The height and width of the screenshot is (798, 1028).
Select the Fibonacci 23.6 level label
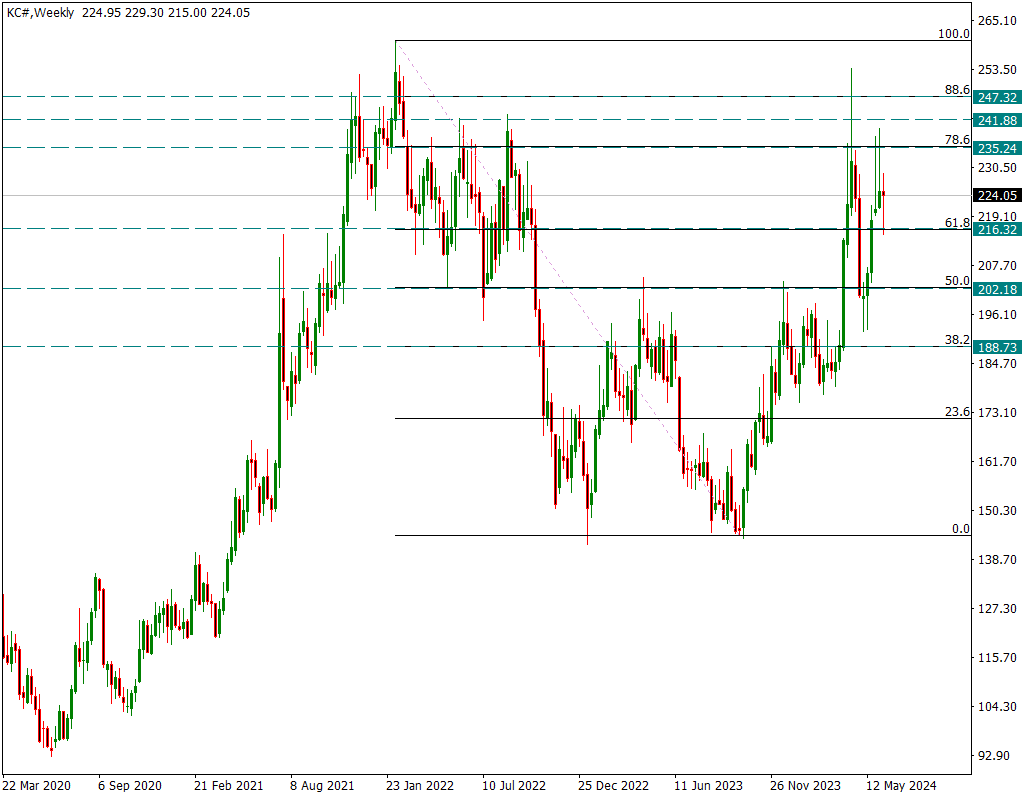[957, 412]
